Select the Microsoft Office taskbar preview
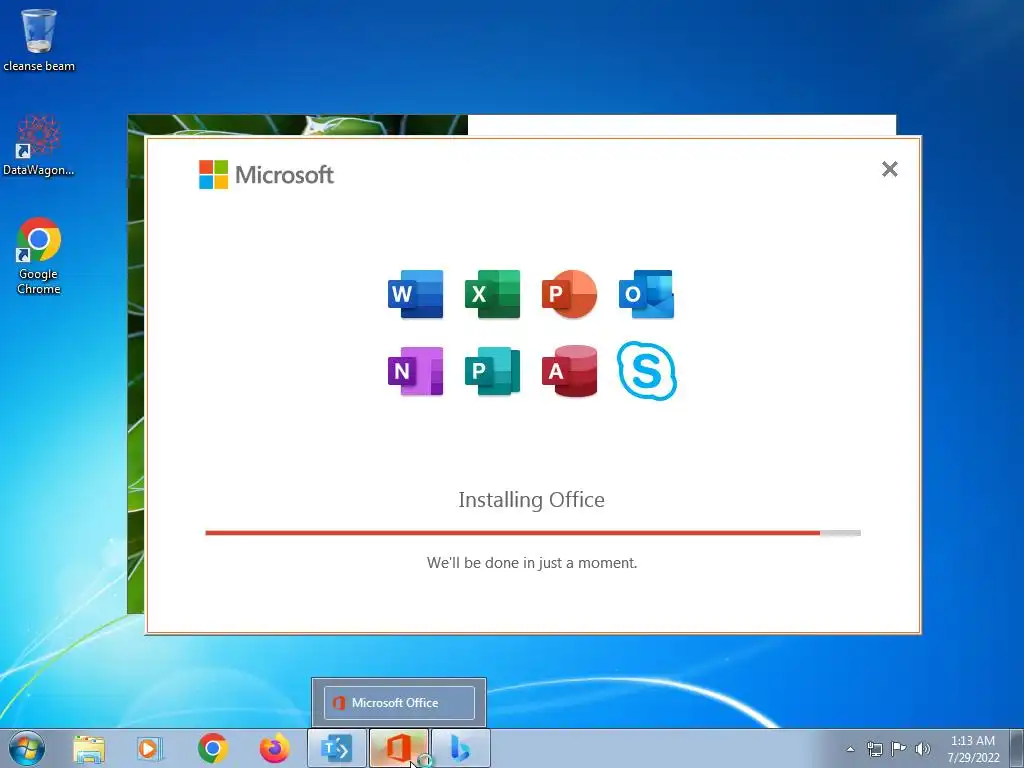The height and width of the screenshot is (768, 1024). click(399, 703)
